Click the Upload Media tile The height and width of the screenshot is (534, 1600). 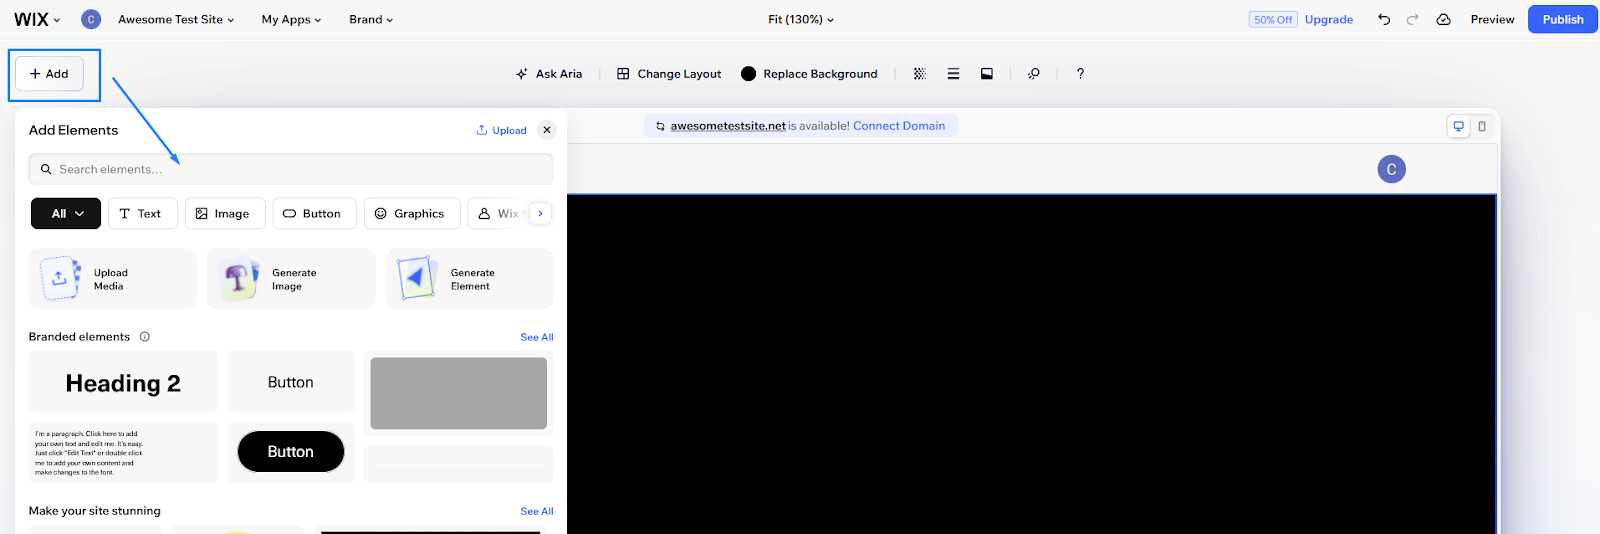[x=112, y=279]
